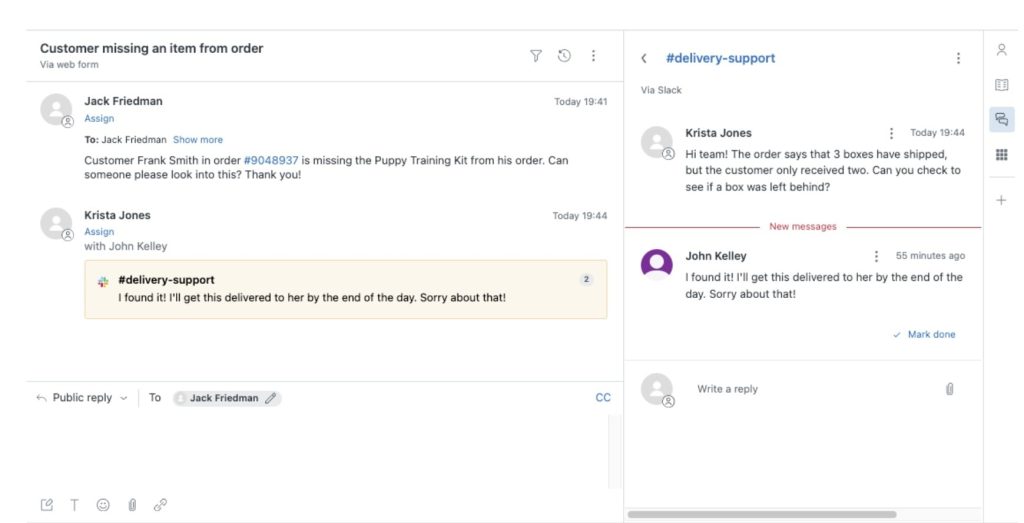
Task: Open the #delivery-support side conversation card
Action: [x=345, y=289]
